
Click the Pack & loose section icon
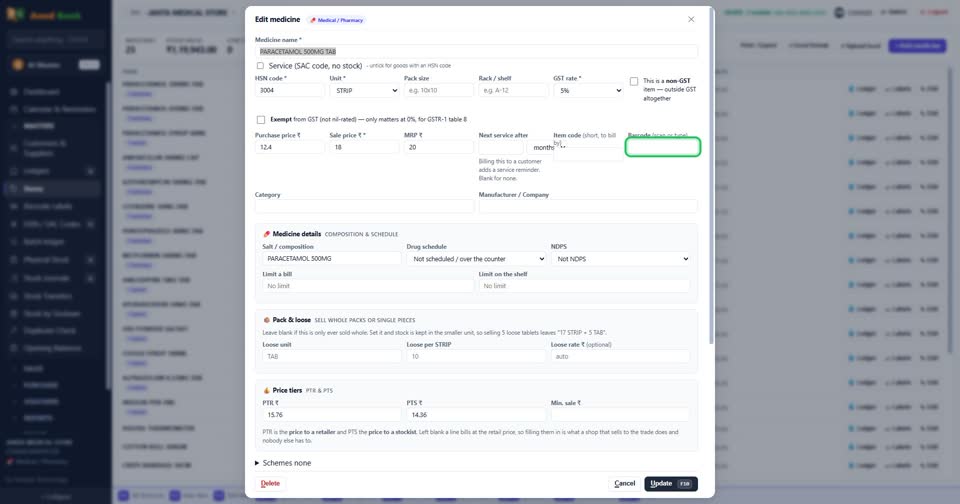click(x=266, y=320)
